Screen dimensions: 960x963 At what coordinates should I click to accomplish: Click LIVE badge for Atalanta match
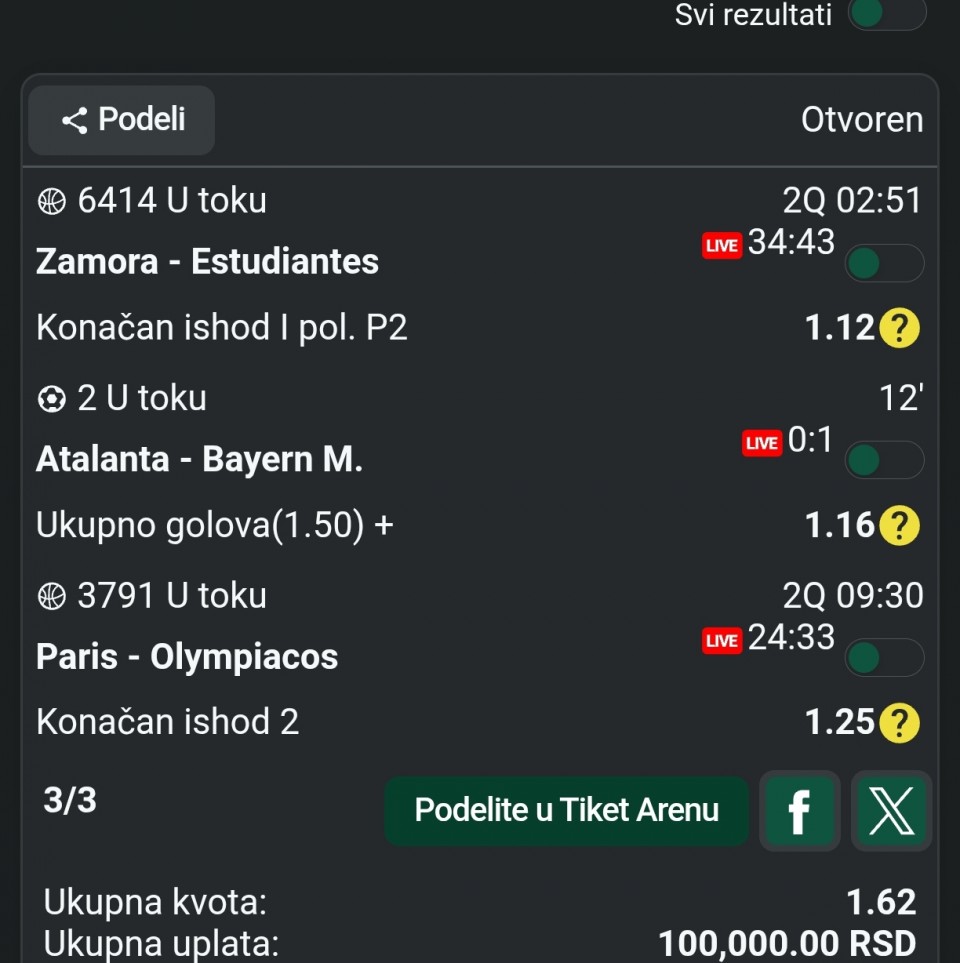click(762, 443)
